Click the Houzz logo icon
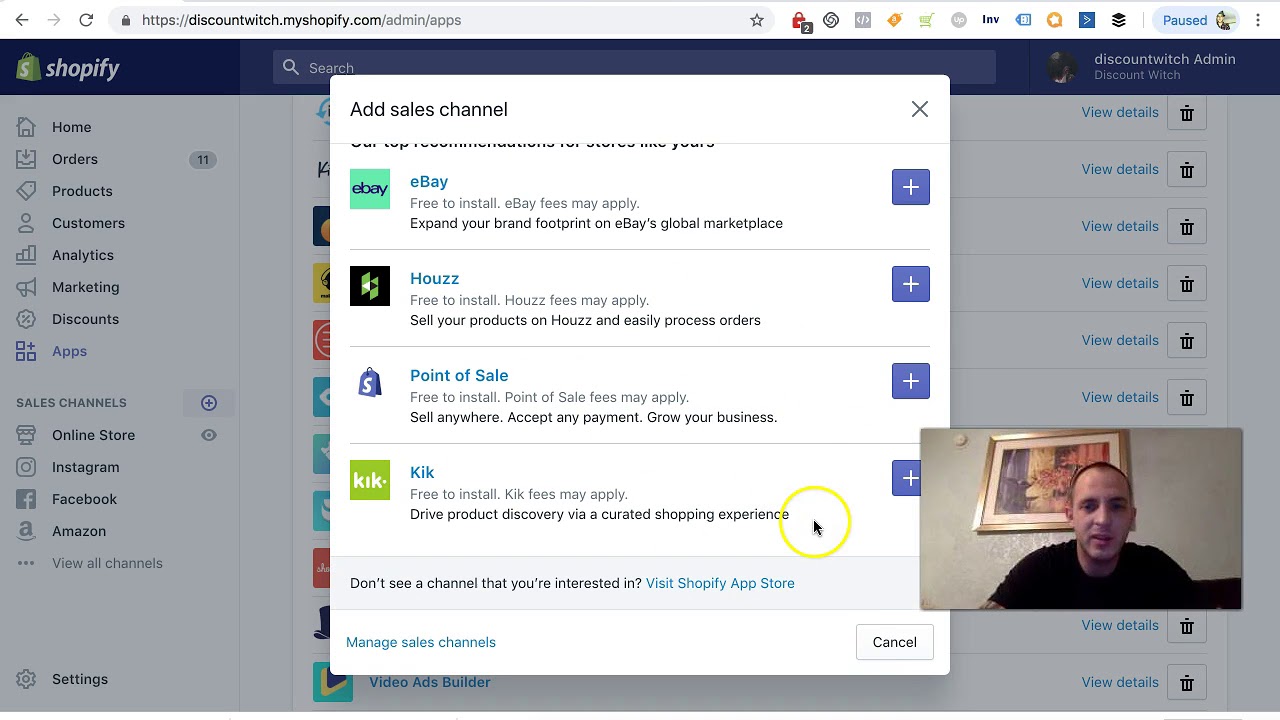Image resolution: width=1280 pixels, height=720 pixels. pyautogui.click(x=370, y=286)
